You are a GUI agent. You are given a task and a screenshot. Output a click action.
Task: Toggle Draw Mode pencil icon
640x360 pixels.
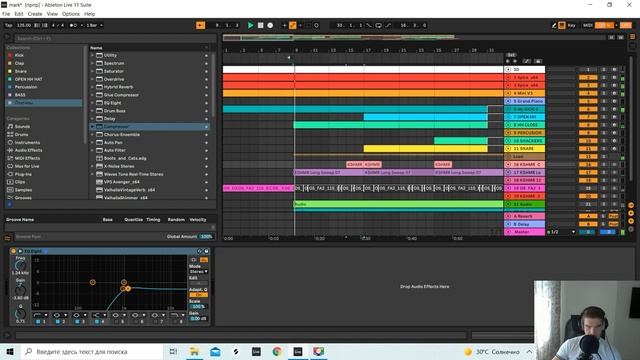click(x=554, y=25)
